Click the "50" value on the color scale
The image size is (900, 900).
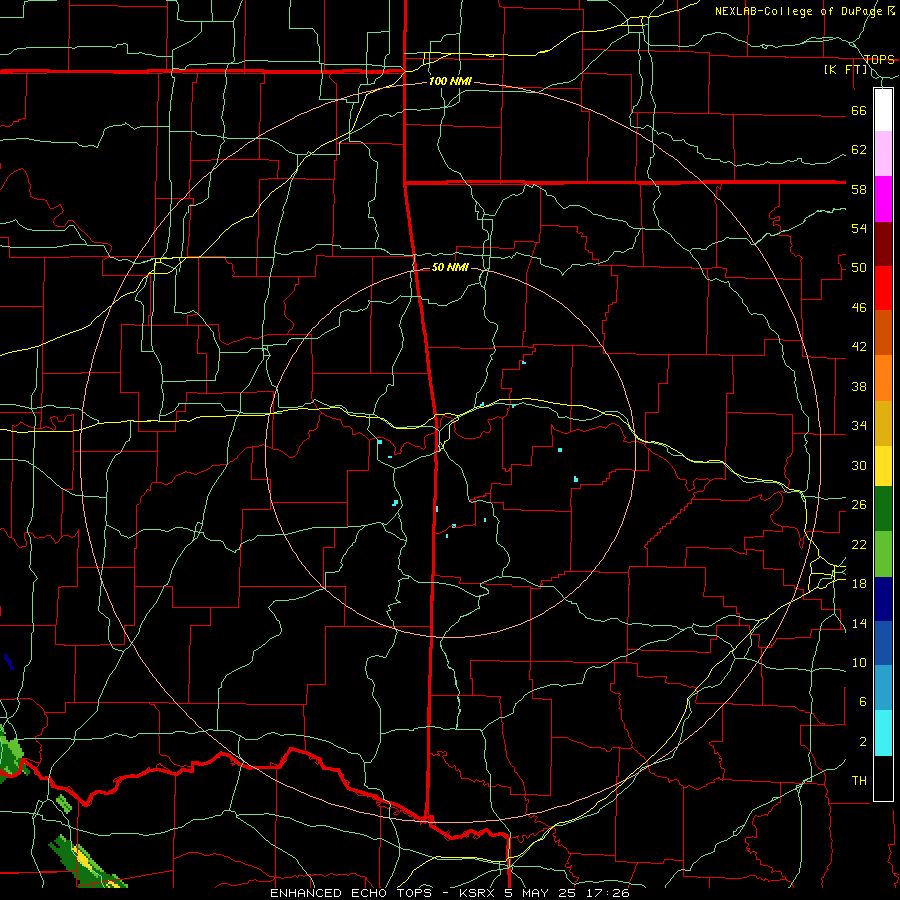pyautogui.click(x=859, y=268)
